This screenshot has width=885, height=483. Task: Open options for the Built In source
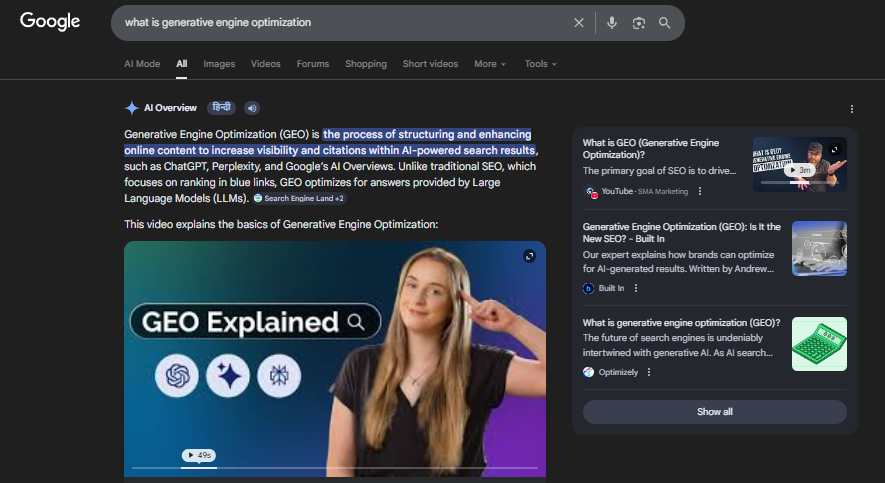[636, 288]
